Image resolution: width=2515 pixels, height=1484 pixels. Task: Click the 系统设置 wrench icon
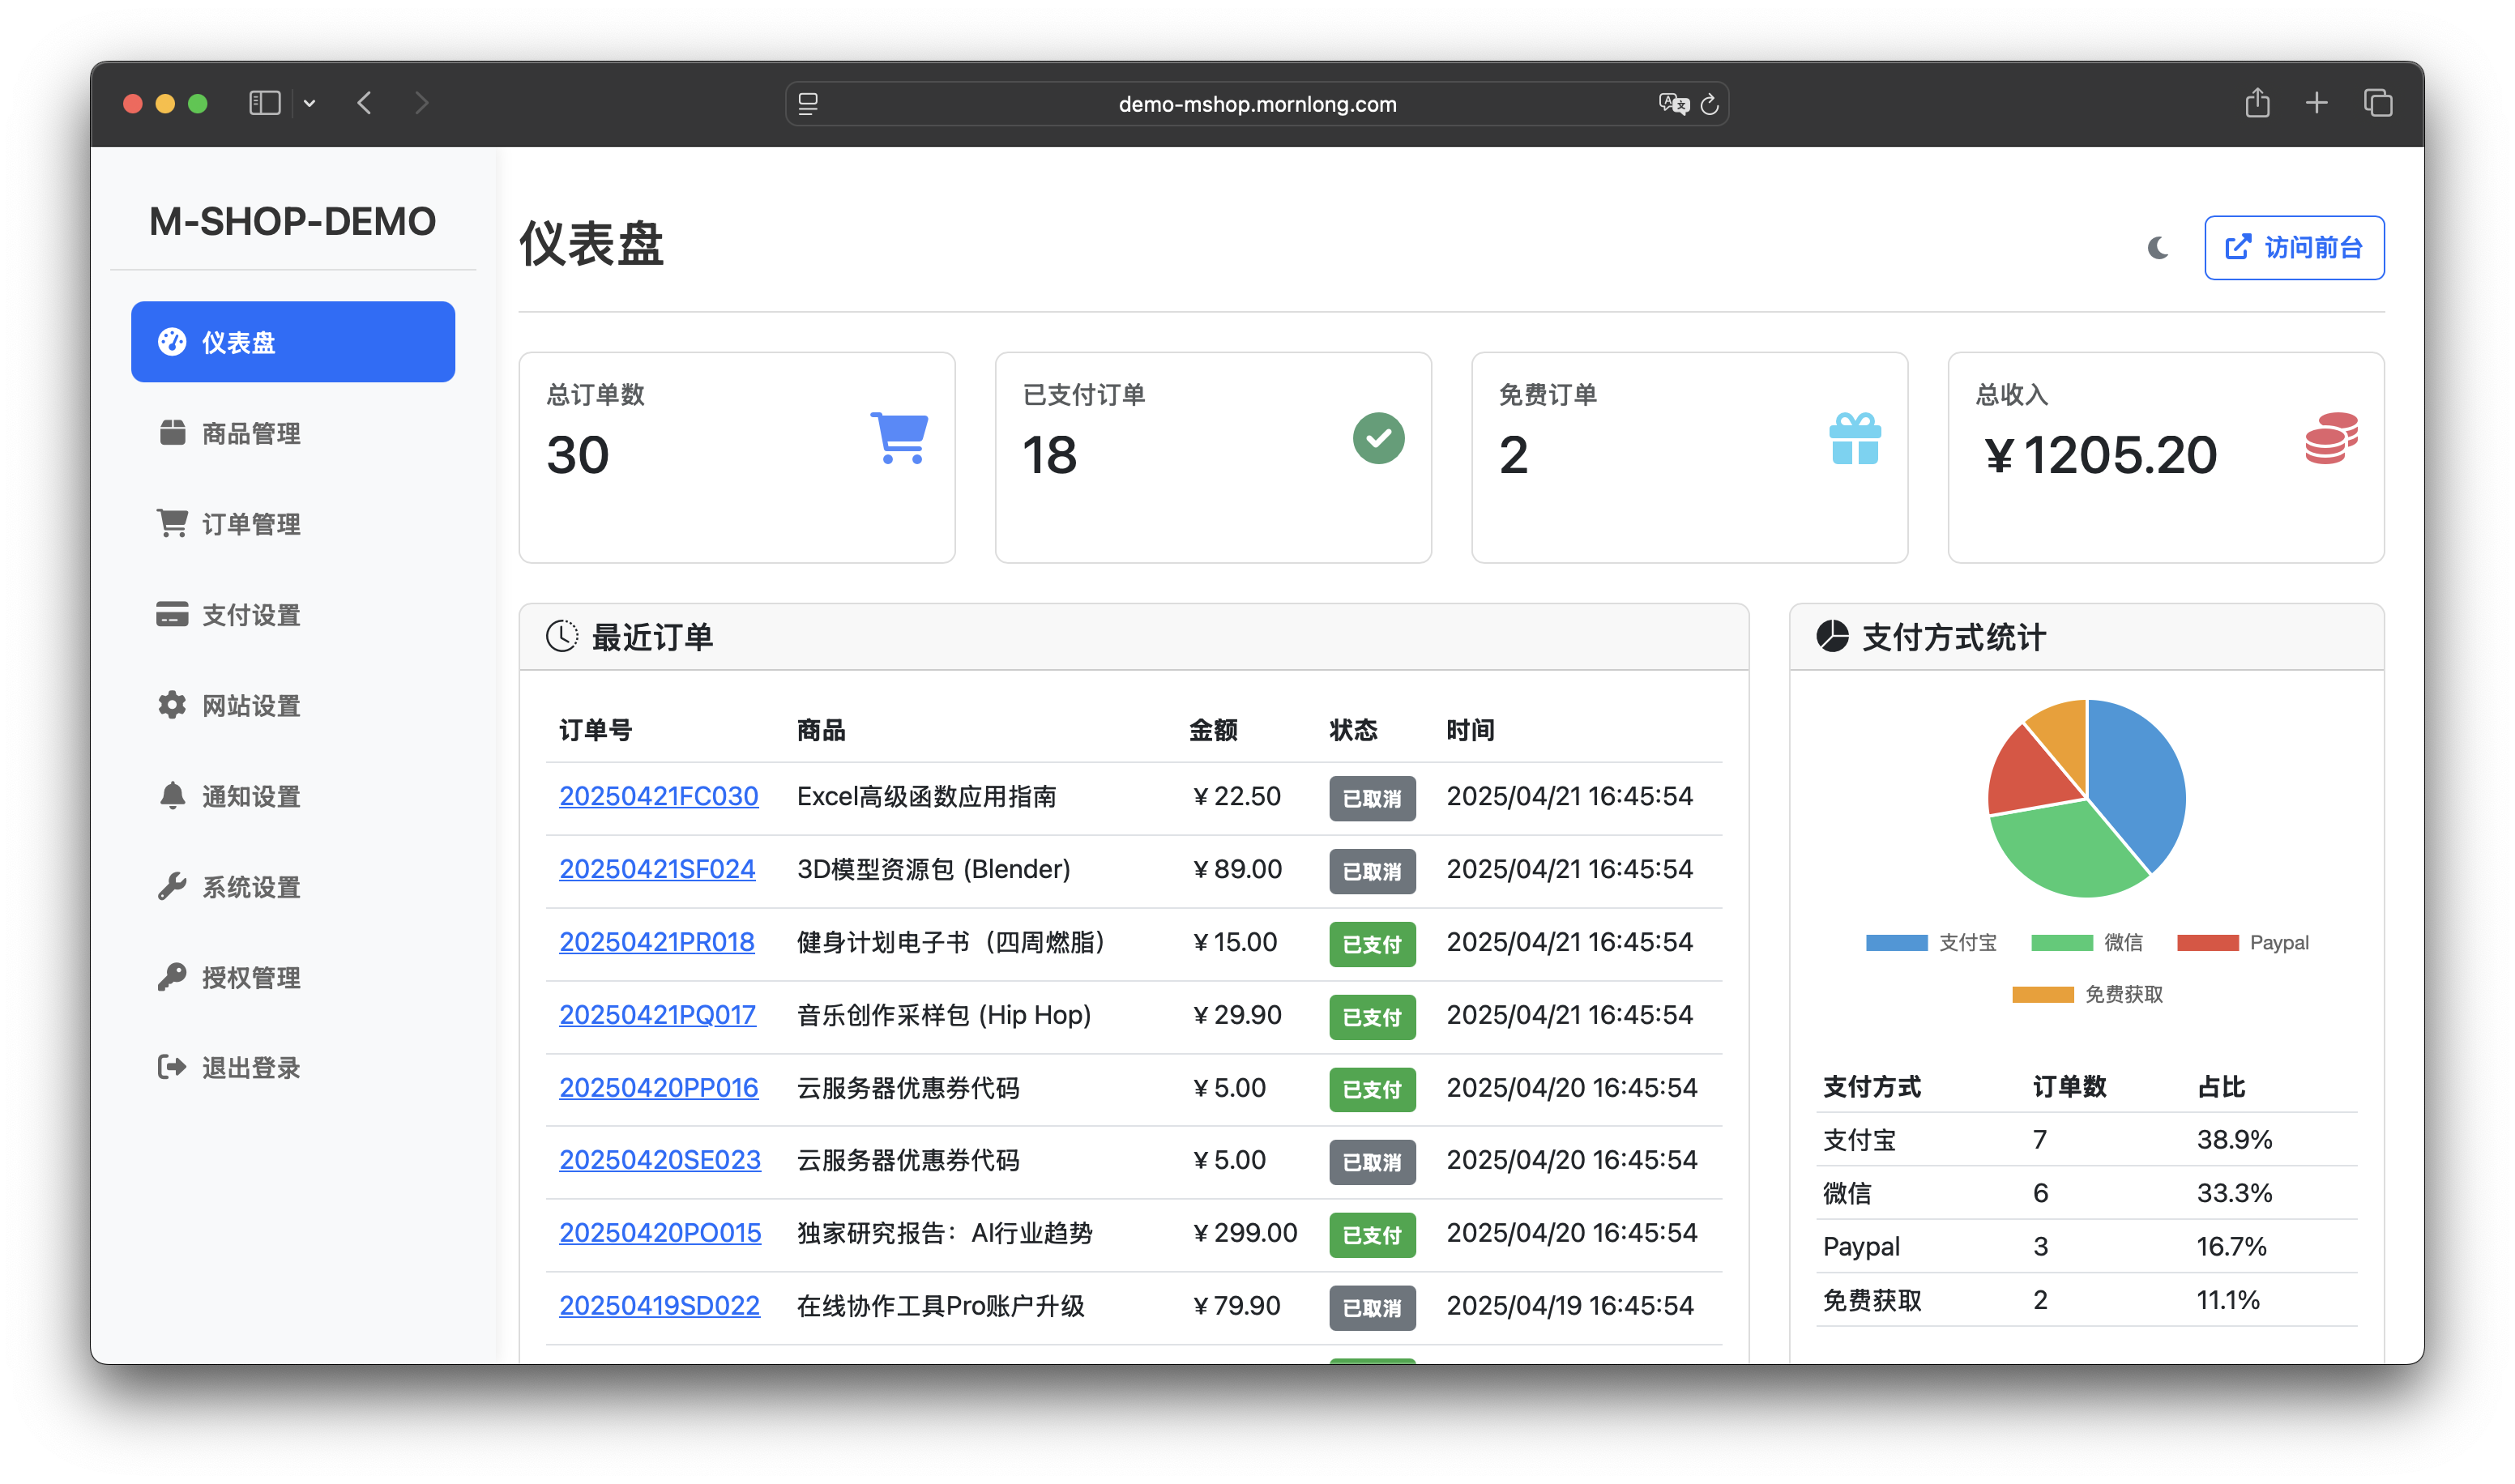172,886
